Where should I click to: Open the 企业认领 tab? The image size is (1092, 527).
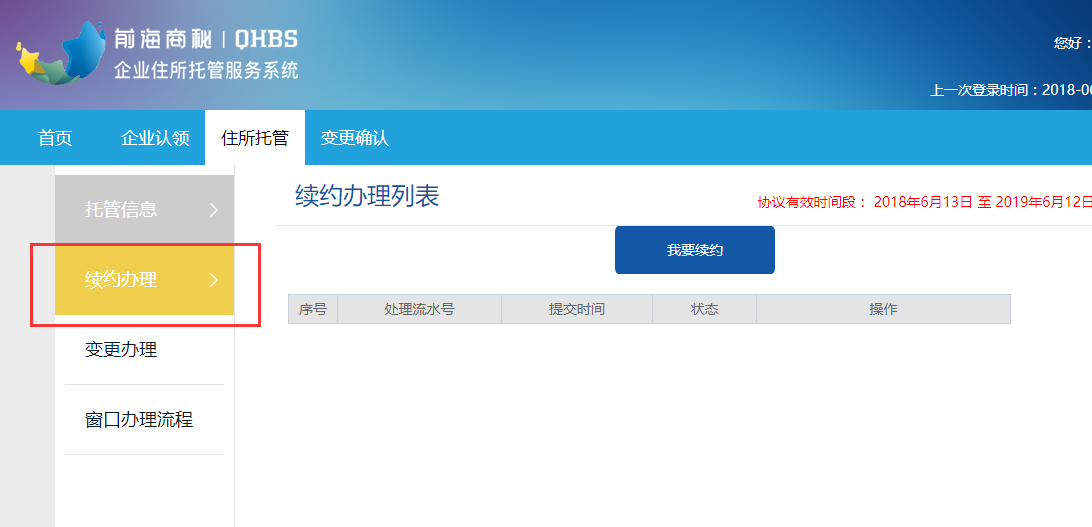(155, 138)
